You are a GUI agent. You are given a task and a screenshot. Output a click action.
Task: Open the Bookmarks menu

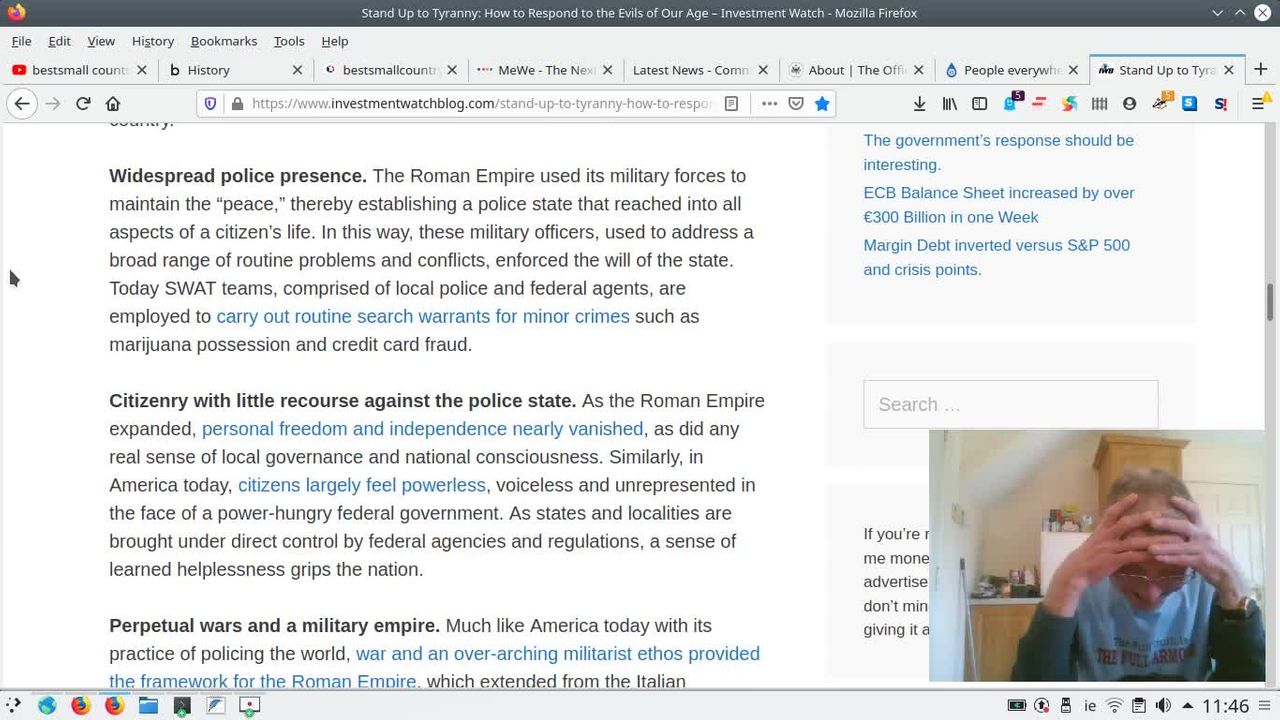tap(223, 41)
